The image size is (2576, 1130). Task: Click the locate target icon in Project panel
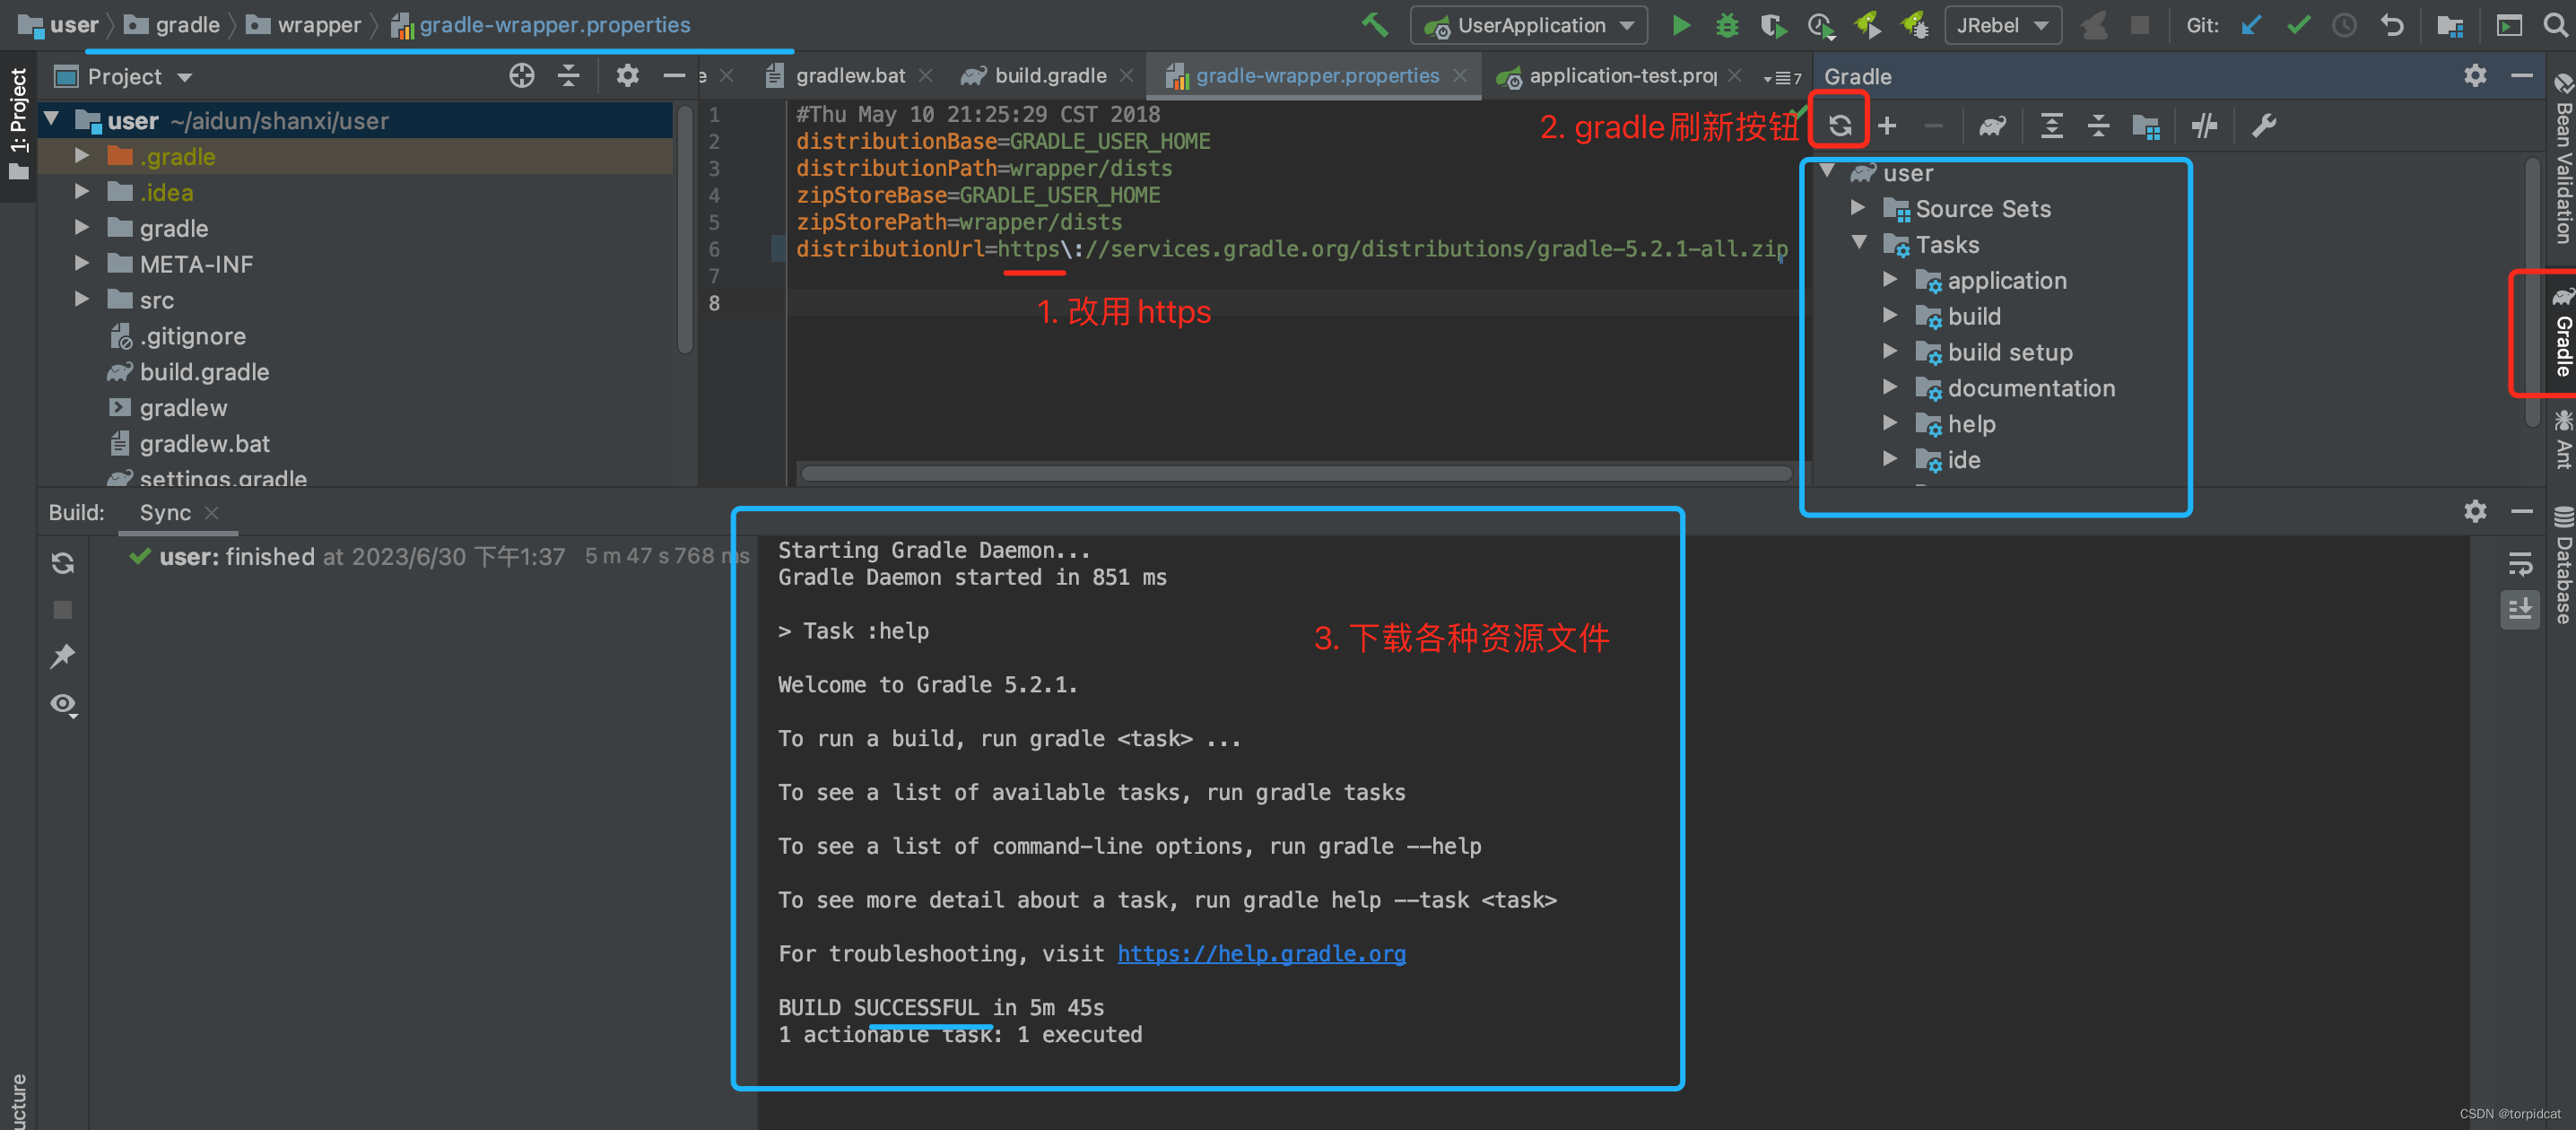(521, 76)
